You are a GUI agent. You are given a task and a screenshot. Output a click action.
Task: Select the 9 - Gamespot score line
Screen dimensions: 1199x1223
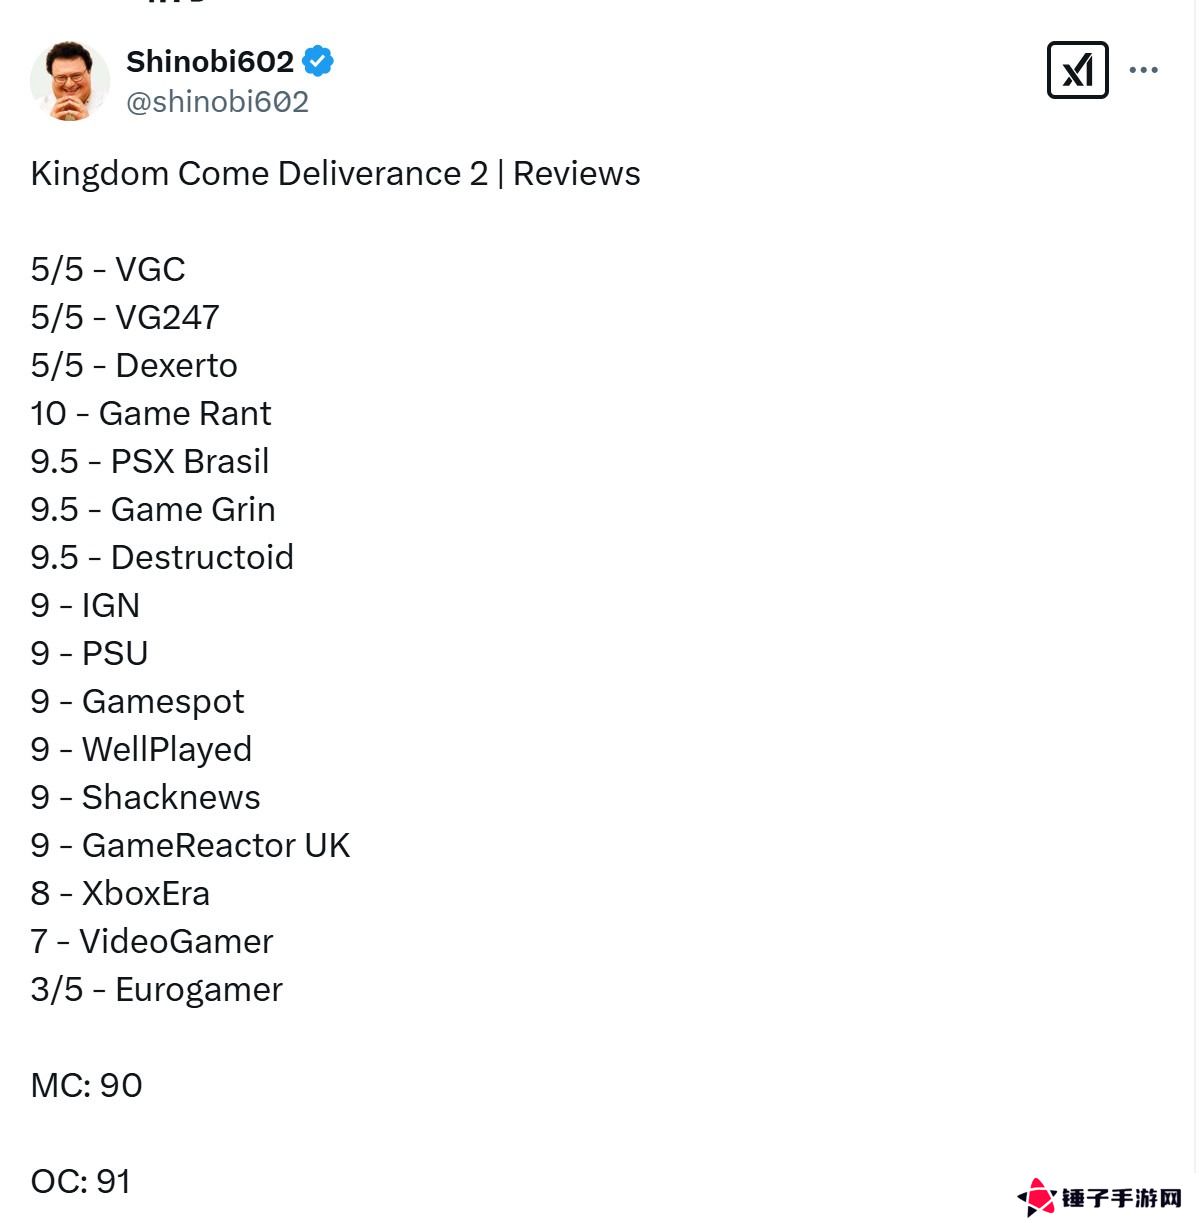[137, 702]
